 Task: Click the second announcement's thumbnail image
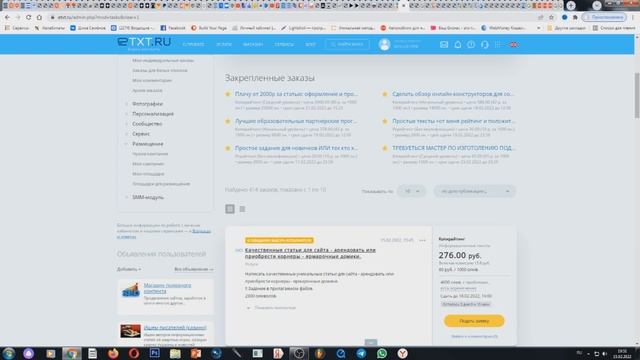tap(130, 331)
